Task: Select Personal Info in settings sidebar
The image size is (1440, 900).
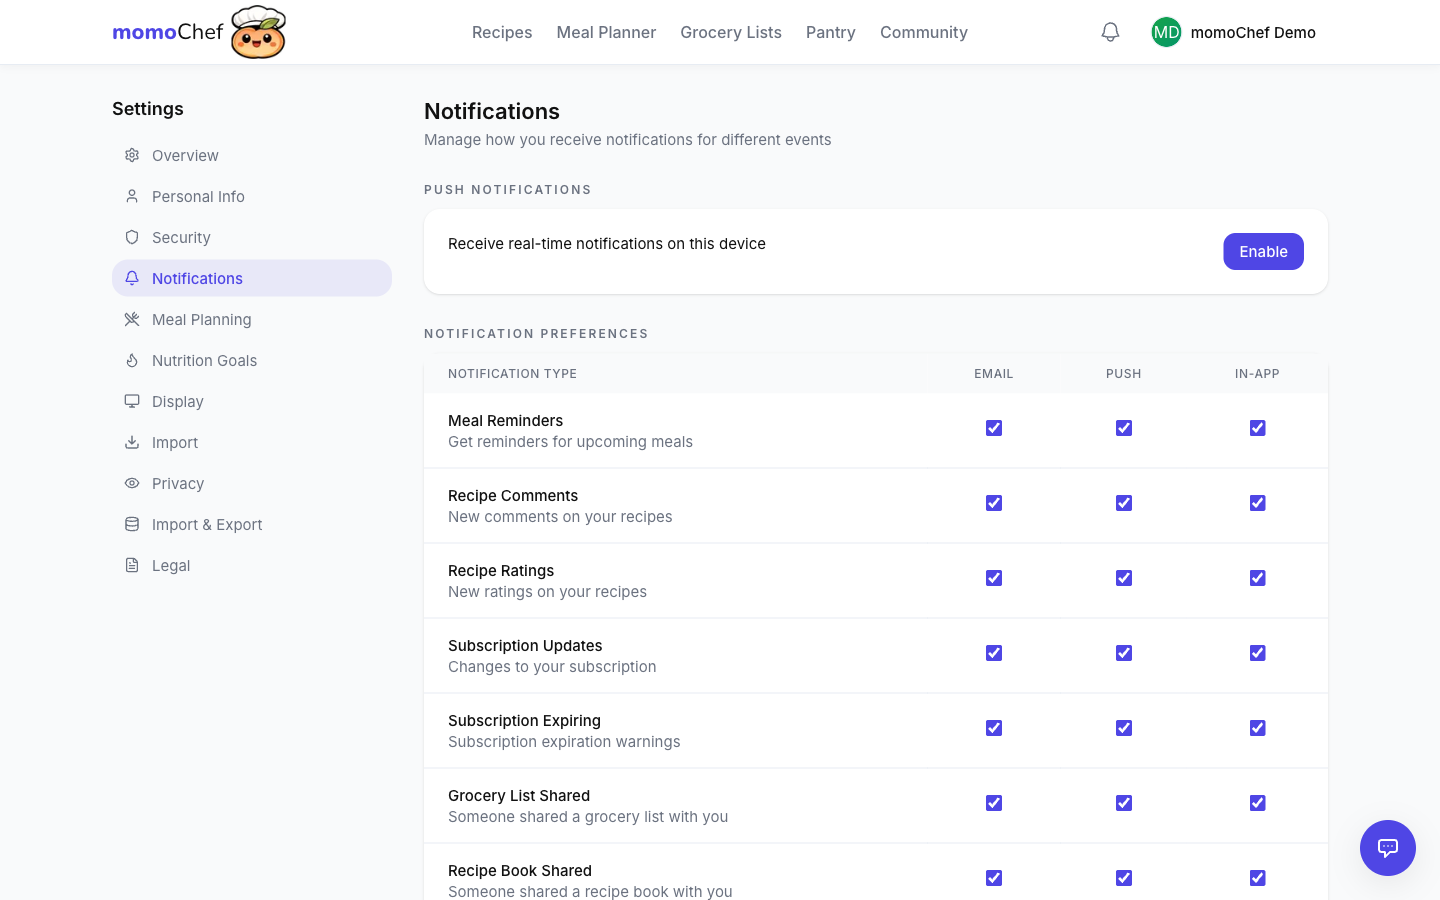Action: coord(252,196)
